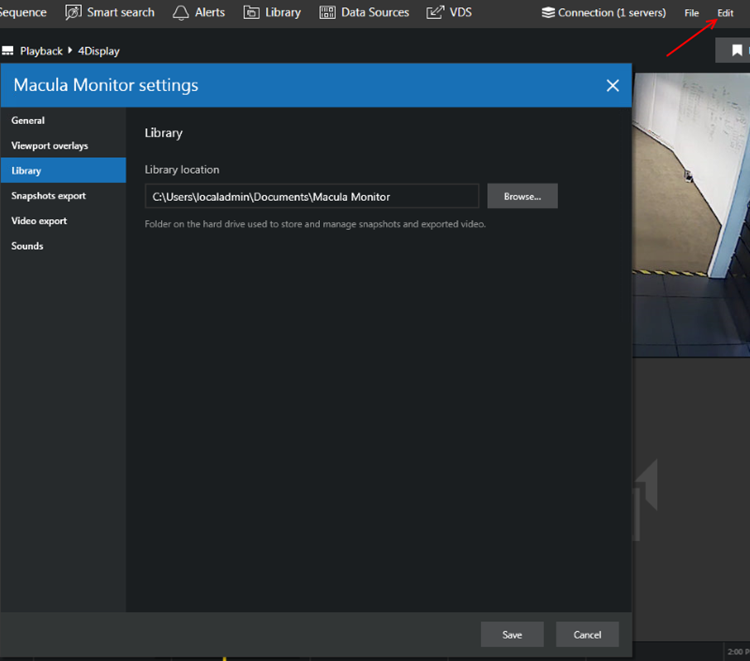Screen dimensions: 750x661
Task: Click the Library section heading
Action: click(164, 133)
